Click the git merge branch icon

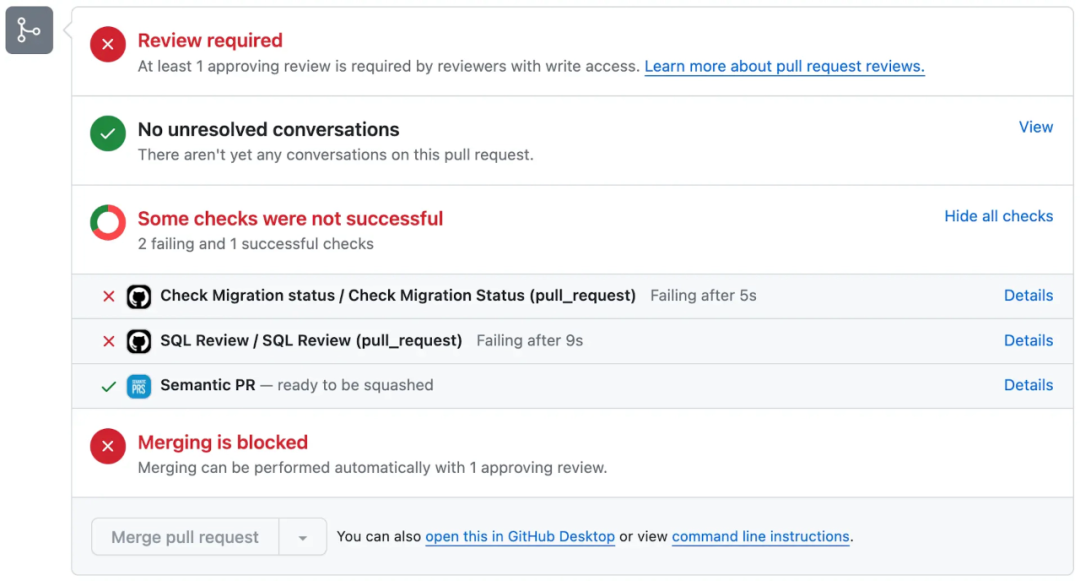click(x=29, y=30)
